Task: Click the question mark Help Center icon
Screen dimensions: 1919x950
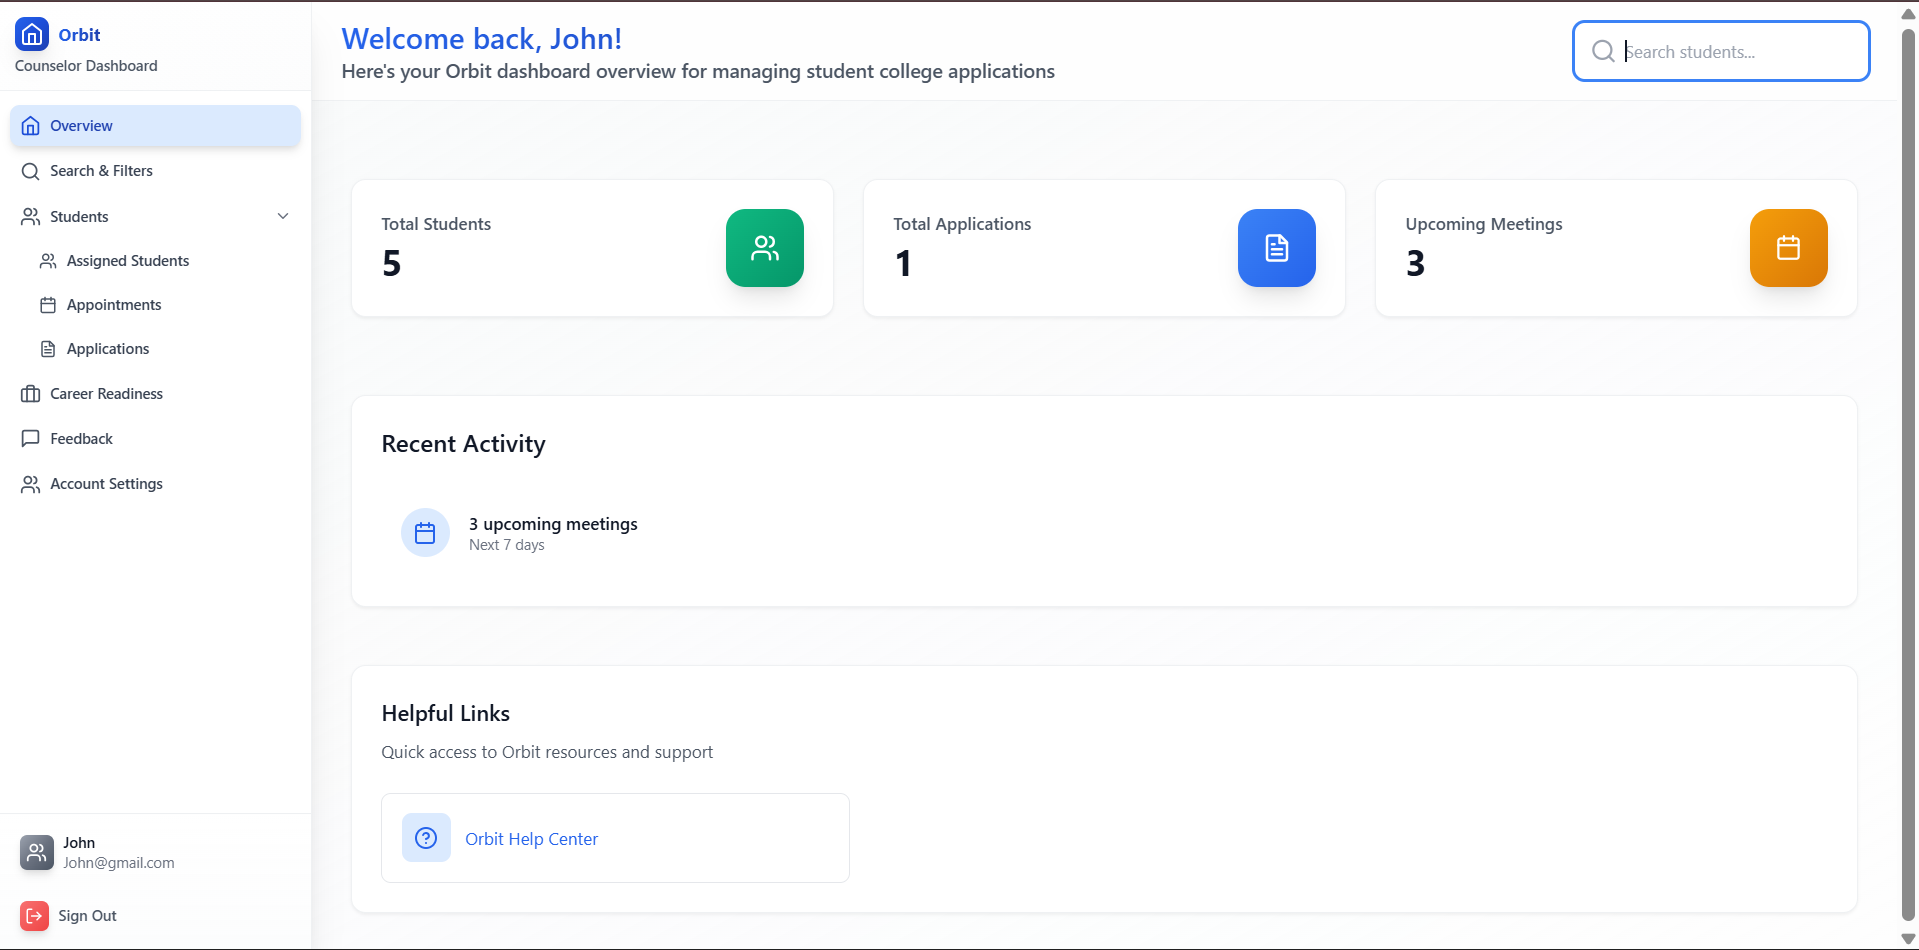Action: [x=426, y=838]
